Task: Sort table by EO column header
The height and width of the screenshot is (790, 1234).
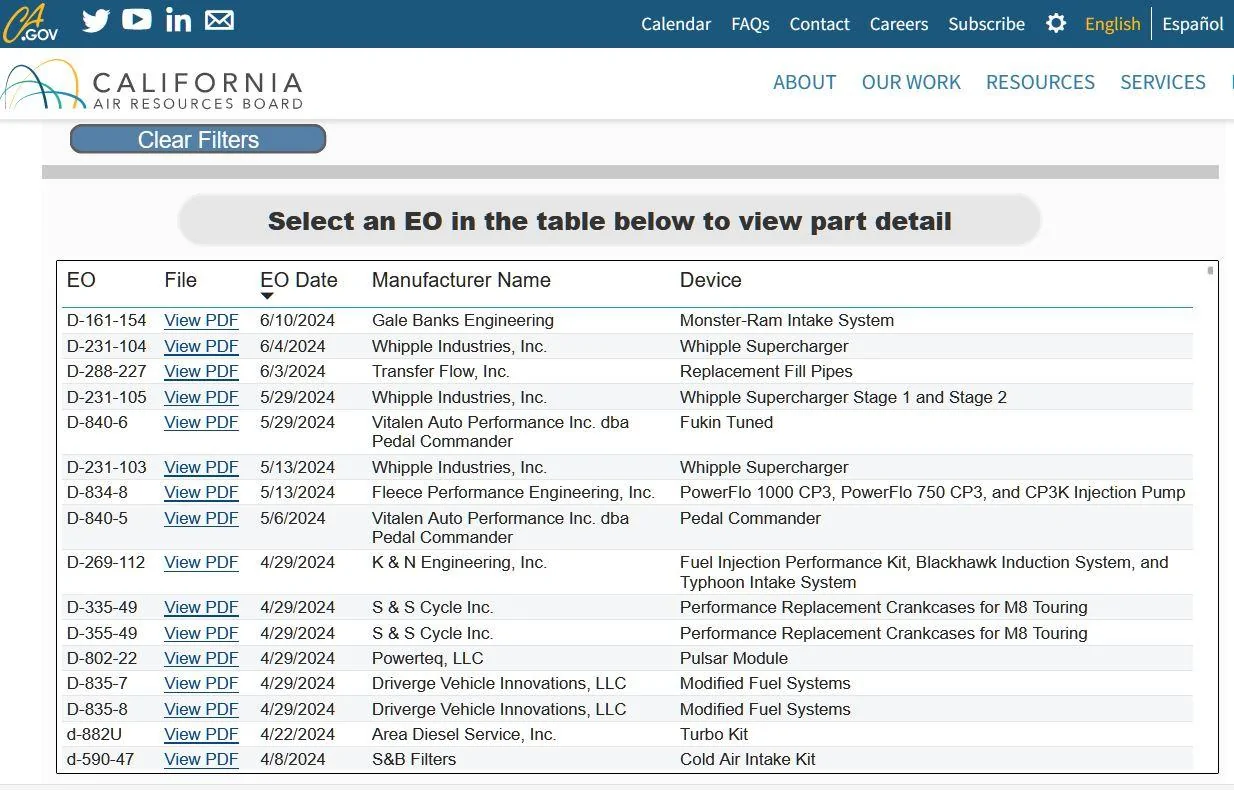Action: [81, 280]
